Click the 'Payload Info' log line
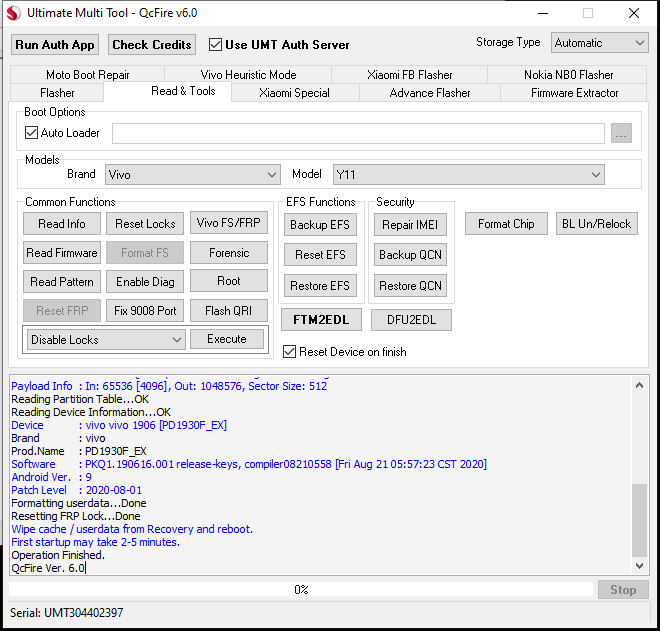The image size is (660, 631). (169, 386)
